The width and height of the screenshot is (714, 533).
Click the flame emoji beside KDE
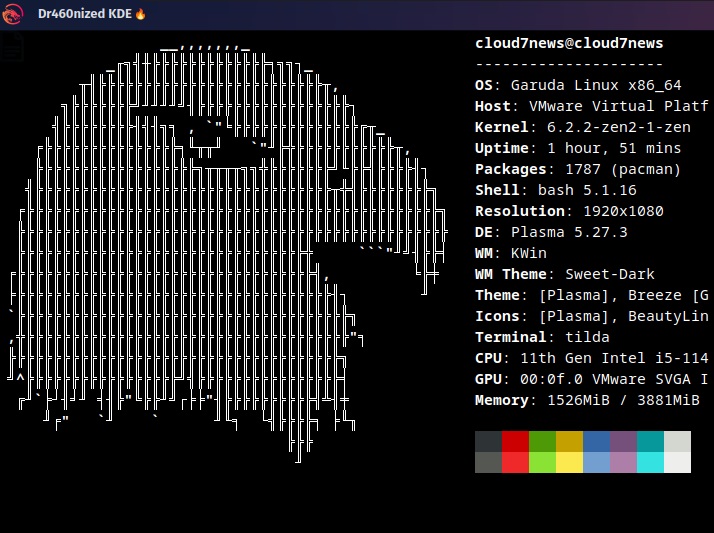click(x=140, y=14)
